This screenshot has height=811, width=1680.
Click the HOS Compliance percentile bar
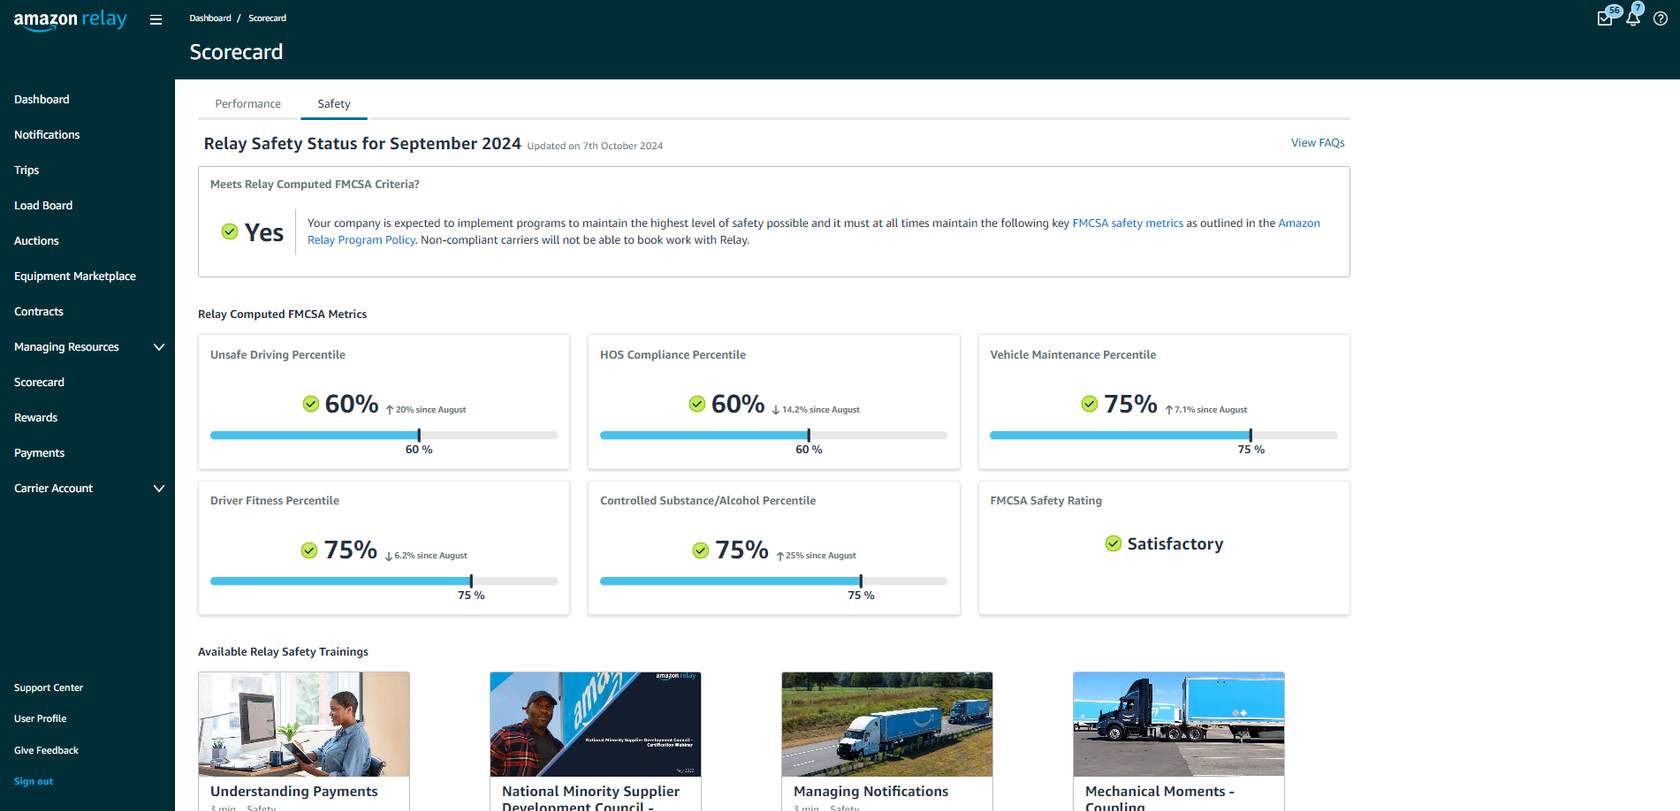pyautogui.click(x=773, y=436)
